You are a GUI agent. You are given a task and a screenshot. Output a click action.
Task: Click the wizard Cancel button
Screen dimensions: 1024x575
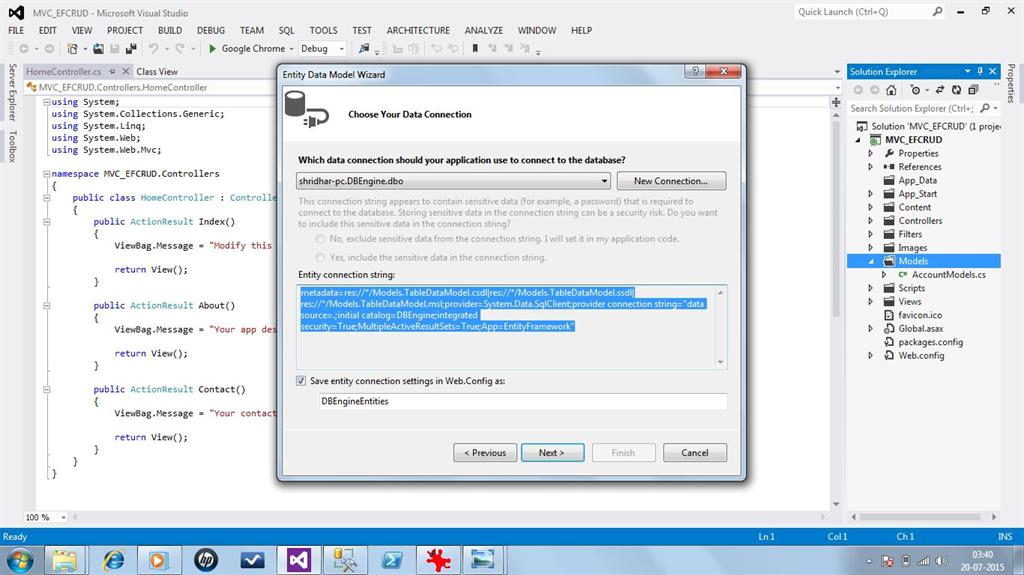(695, 453)
